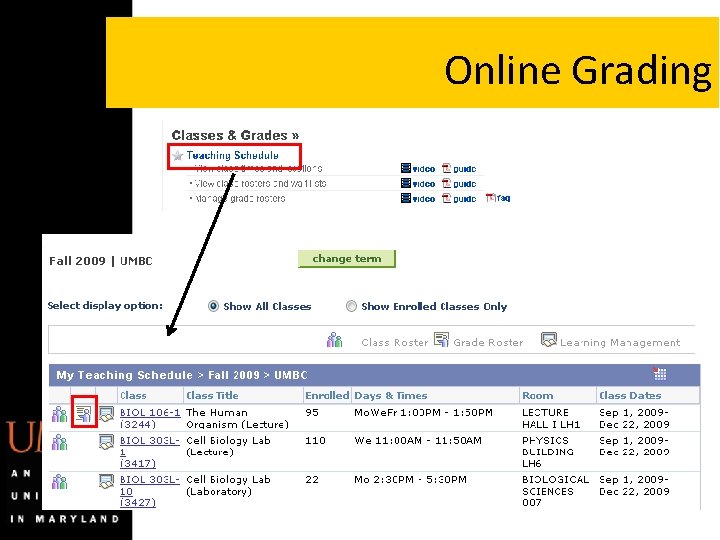Image resolution: width=720 pixels, height=540 pixels.
Task: Open video for manage grade rosters row
Action: pyautogui.click(x=418, y=198)
